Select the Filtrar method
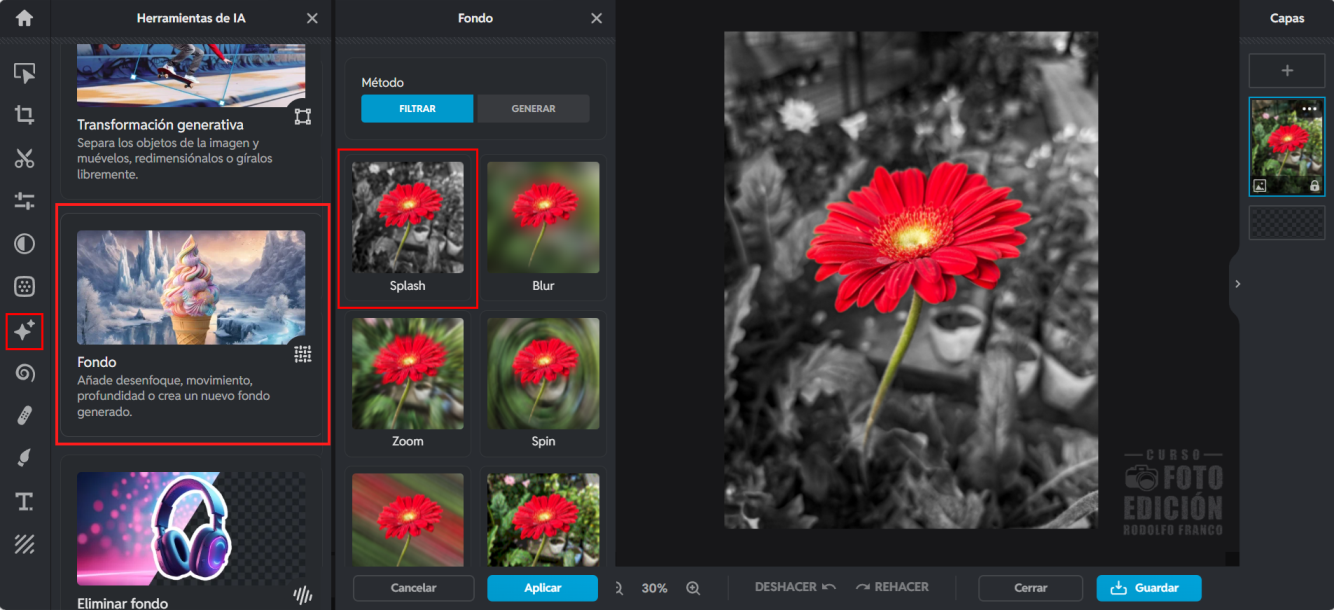Viewport: 1334px width, 610px height. 417,109
